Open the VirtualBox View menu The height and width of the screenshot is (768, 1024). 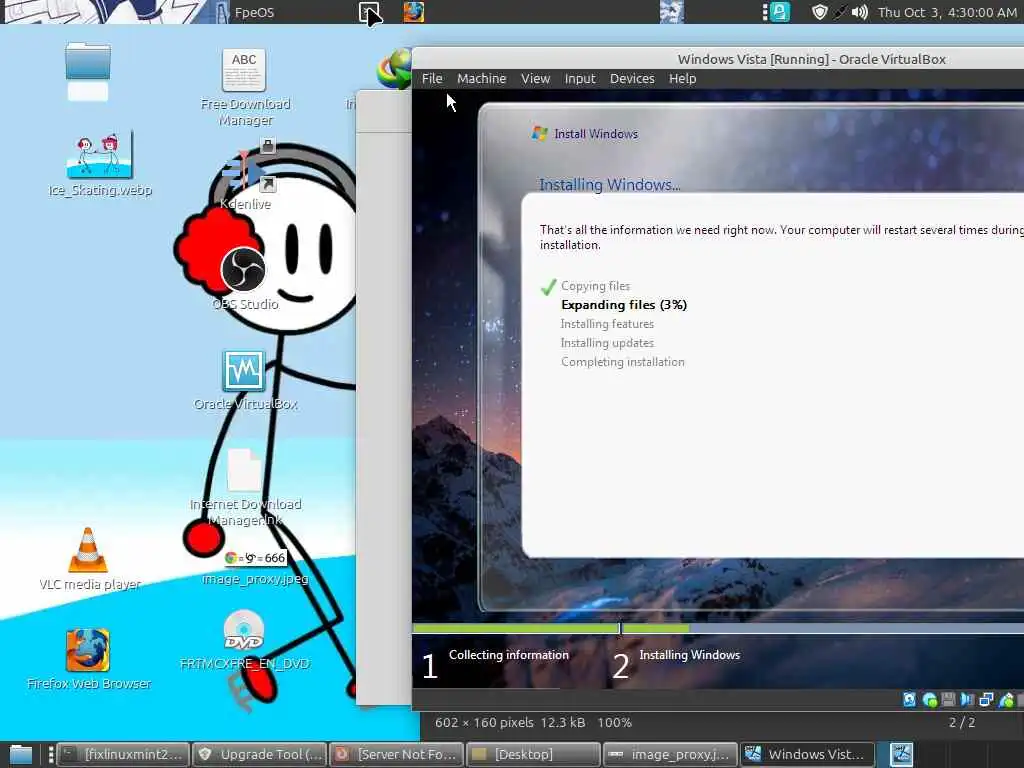tap(535, 78)
